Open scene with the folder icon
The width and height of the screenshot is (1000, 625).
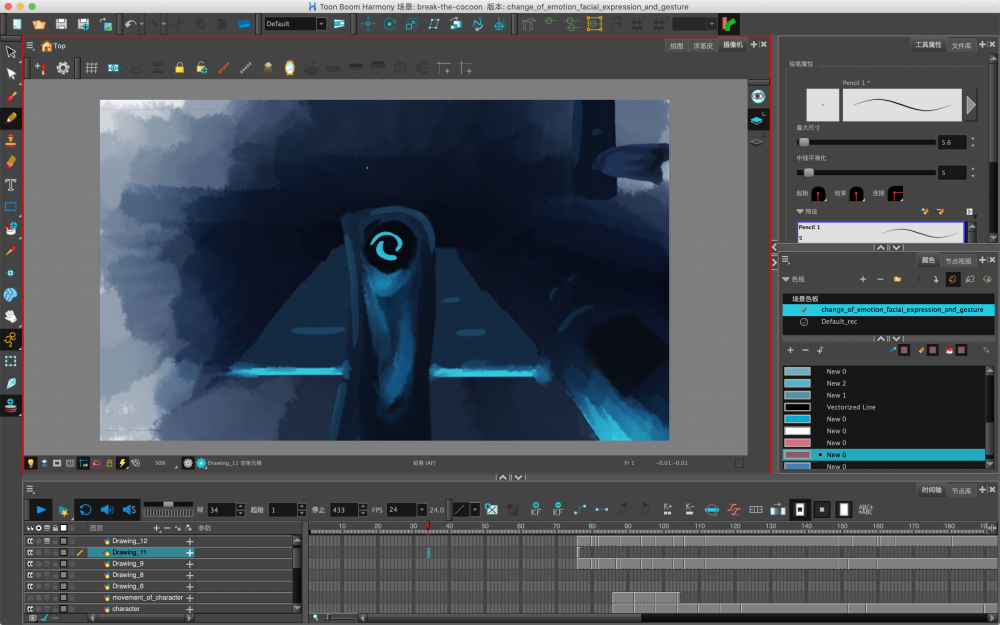point(39,24)
